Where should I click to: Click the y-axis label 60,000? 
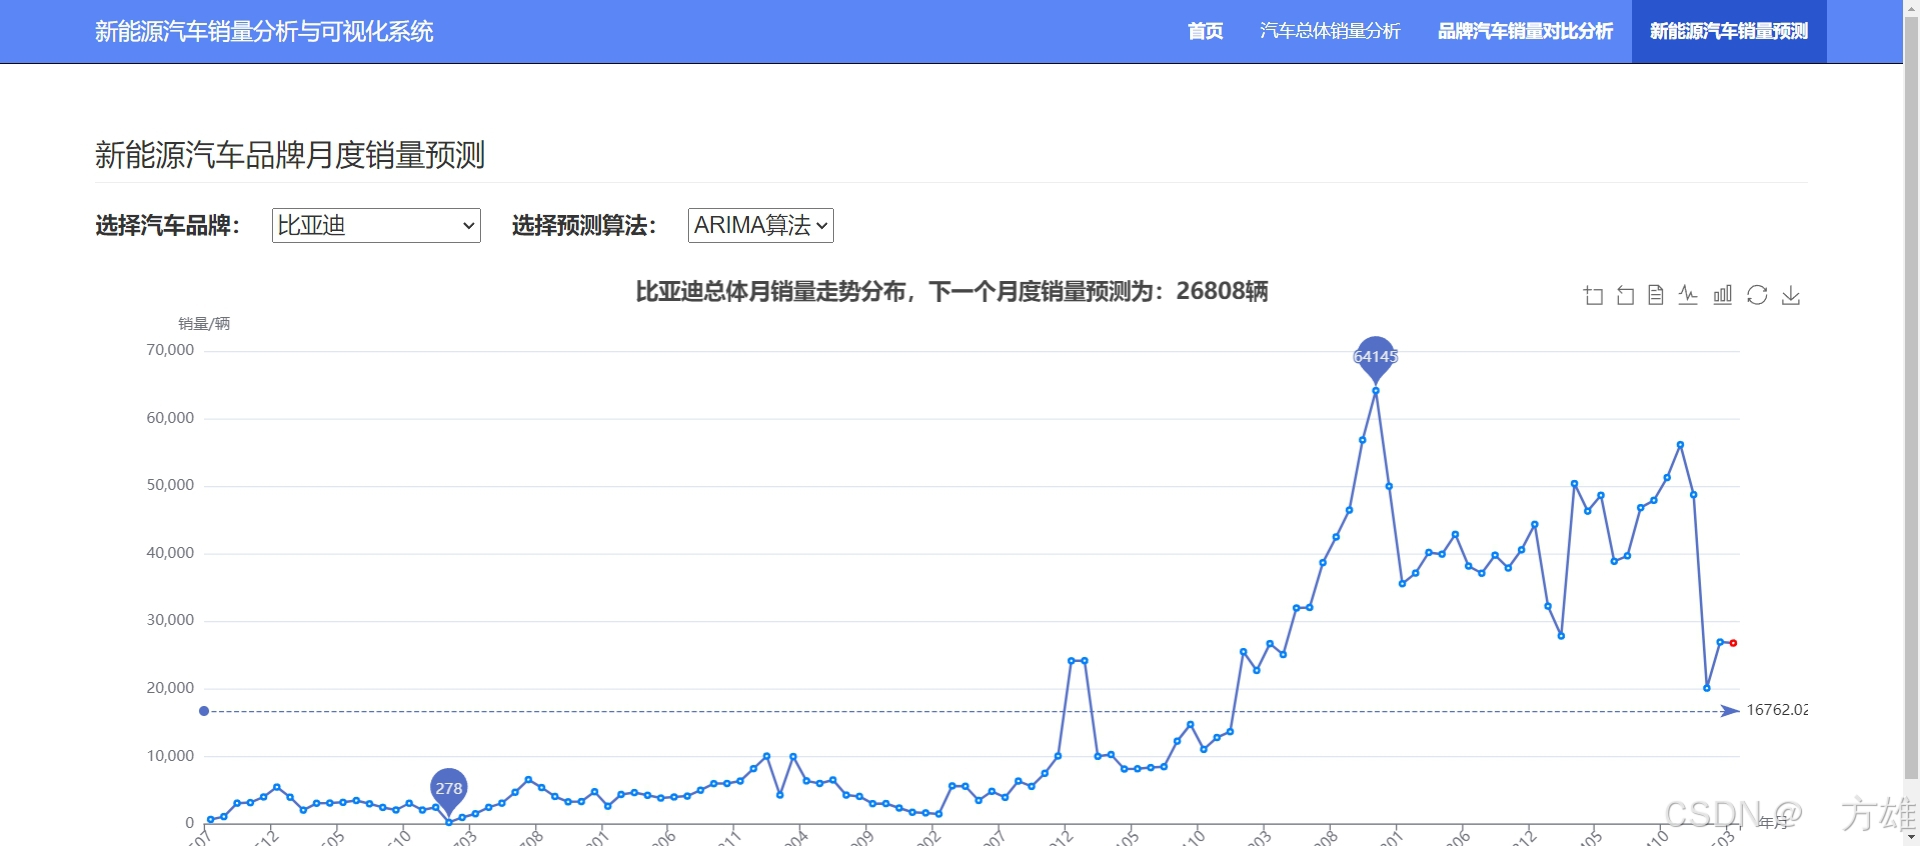(170, 418)
